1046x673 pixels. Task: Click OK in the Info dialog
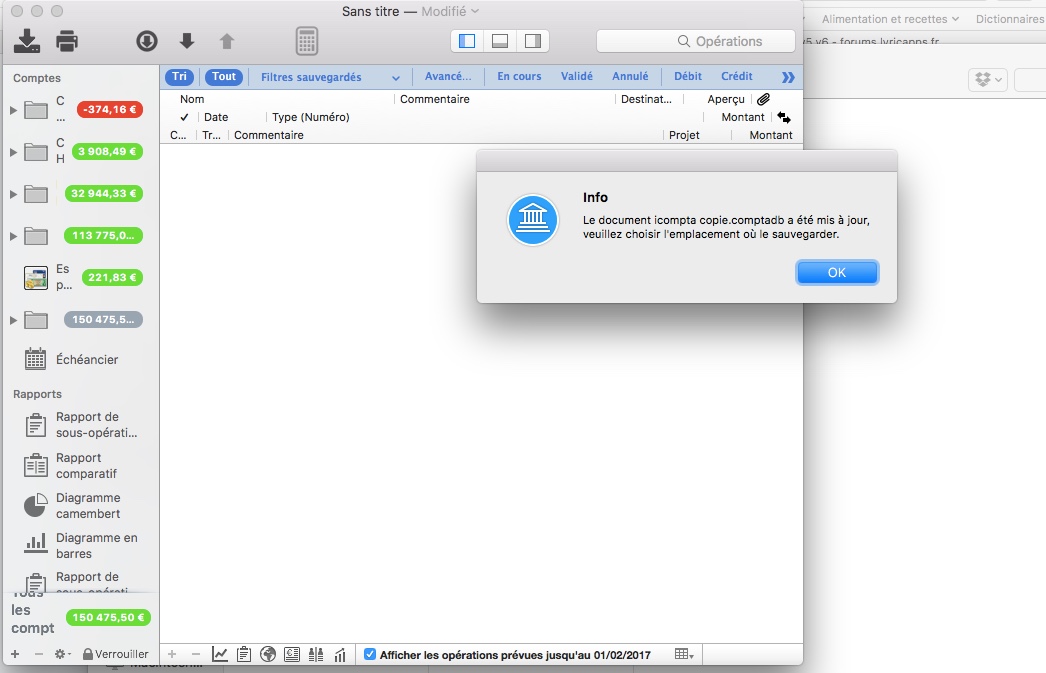[x=837, y=272]
